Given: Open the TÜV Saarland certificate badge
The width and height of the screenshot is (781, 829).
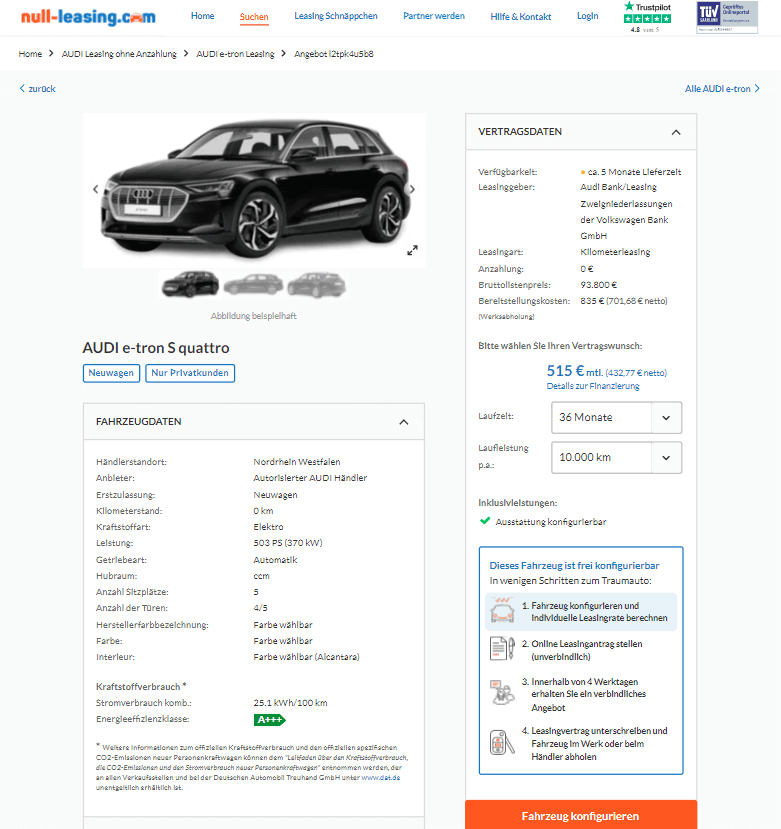Looking at the screenshot, I should (x=727, y=17).
